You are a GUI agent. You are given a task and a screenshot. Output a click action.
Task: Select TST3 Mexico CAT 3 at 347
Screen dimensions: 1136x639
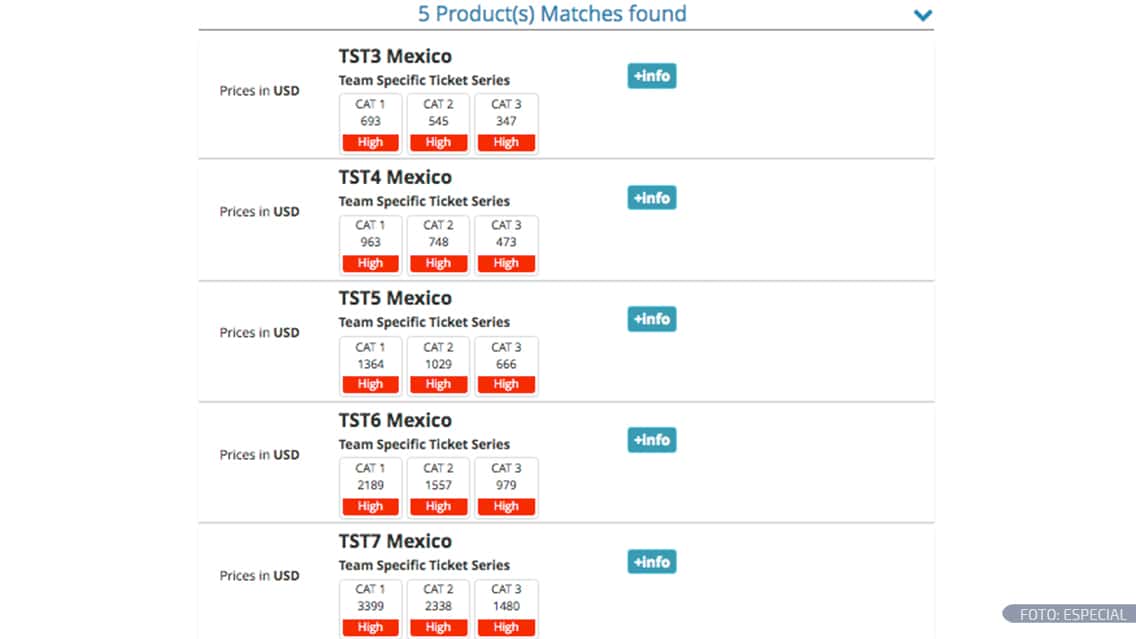(506, 123)
